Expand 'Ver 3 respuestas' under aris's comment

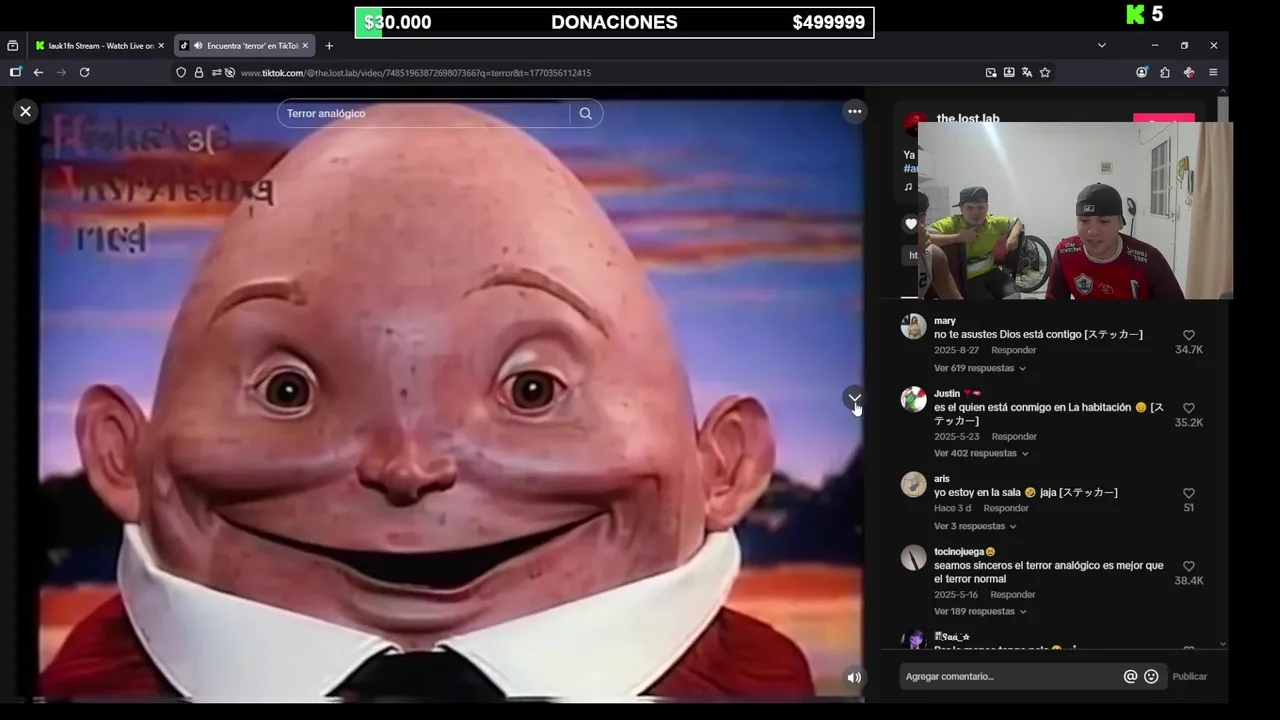point(975,526)
